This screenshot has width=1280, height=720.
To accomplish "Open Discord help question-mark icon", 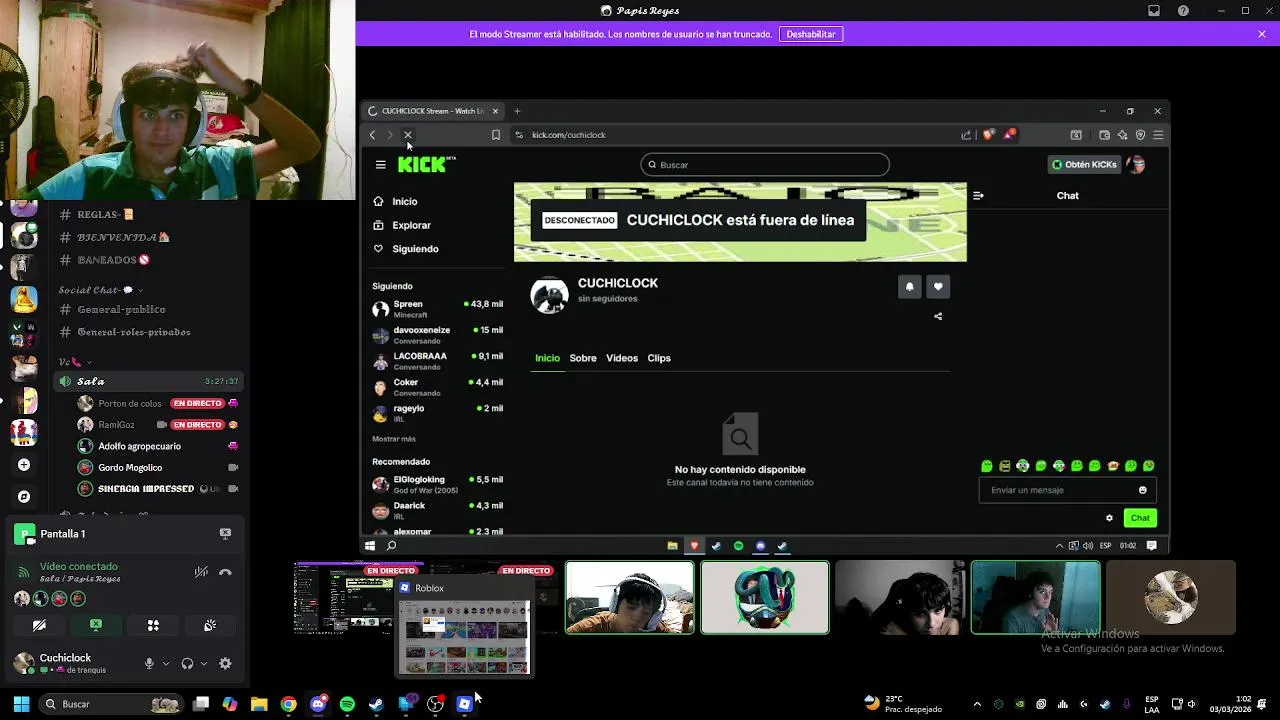I will click(1184, 11).
